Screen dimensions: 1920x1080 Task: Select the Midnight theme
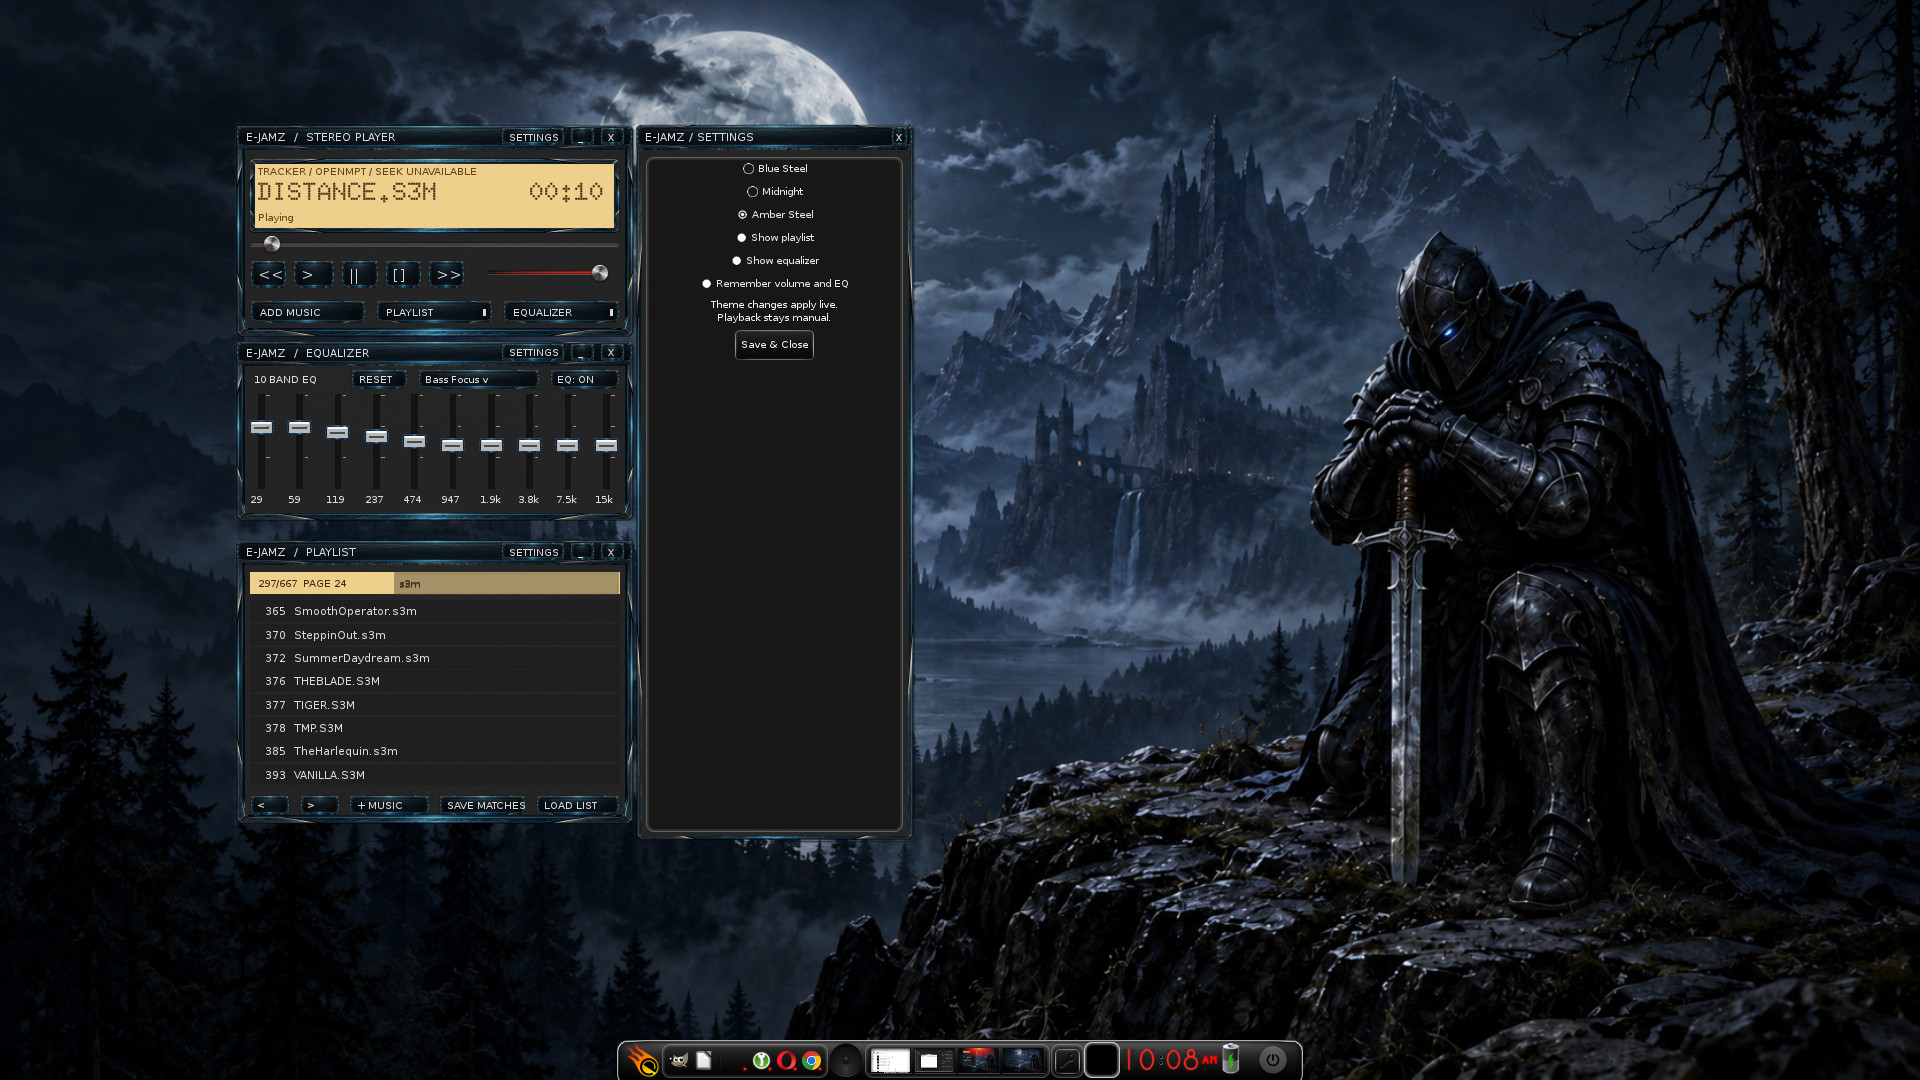[x=775, y=192]
